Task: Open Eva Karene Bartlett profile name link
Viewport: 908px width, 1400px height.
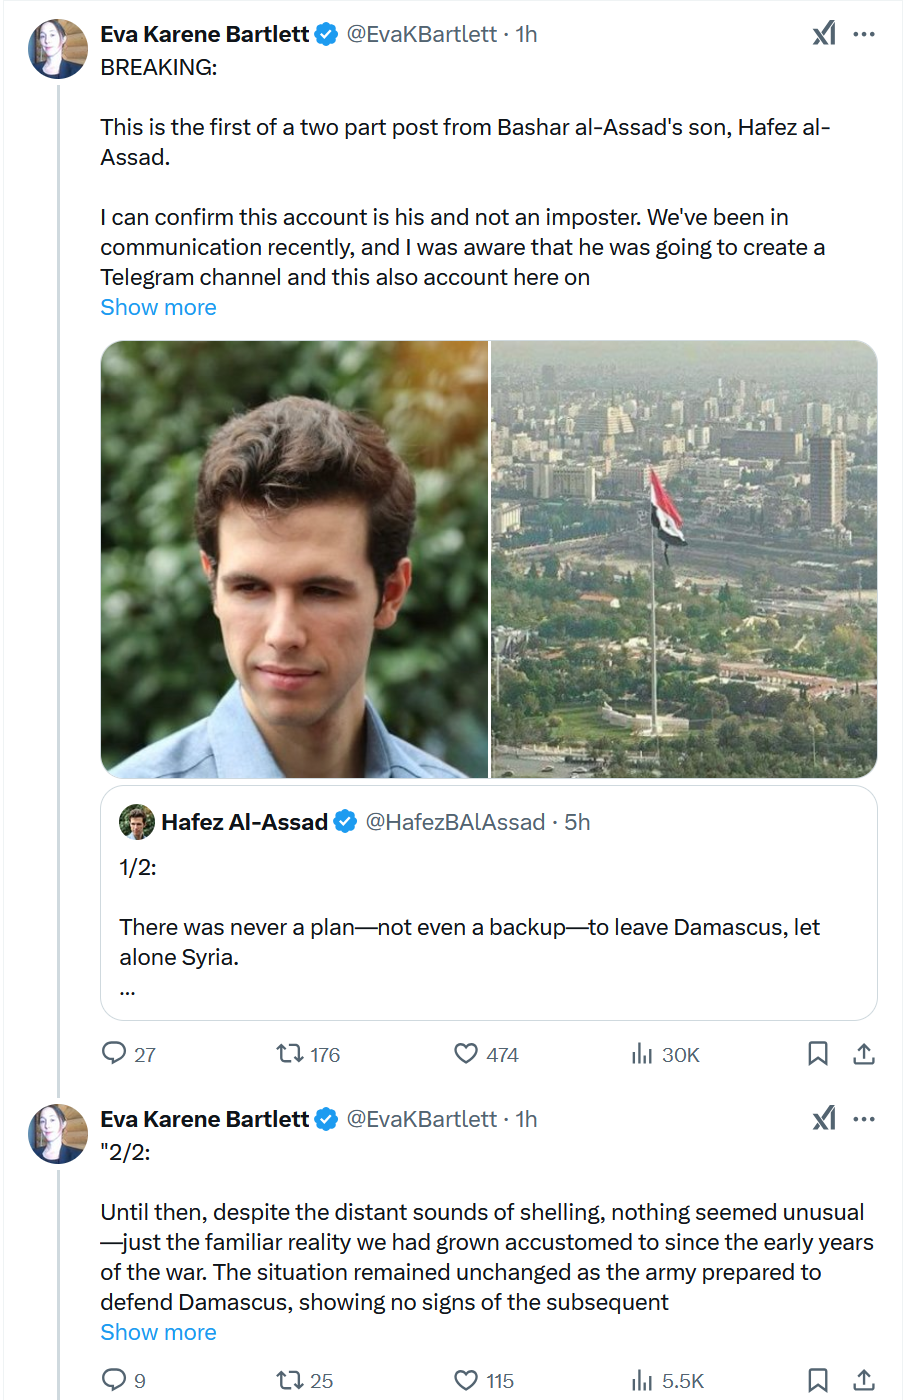Action: (x=205, y=34)
